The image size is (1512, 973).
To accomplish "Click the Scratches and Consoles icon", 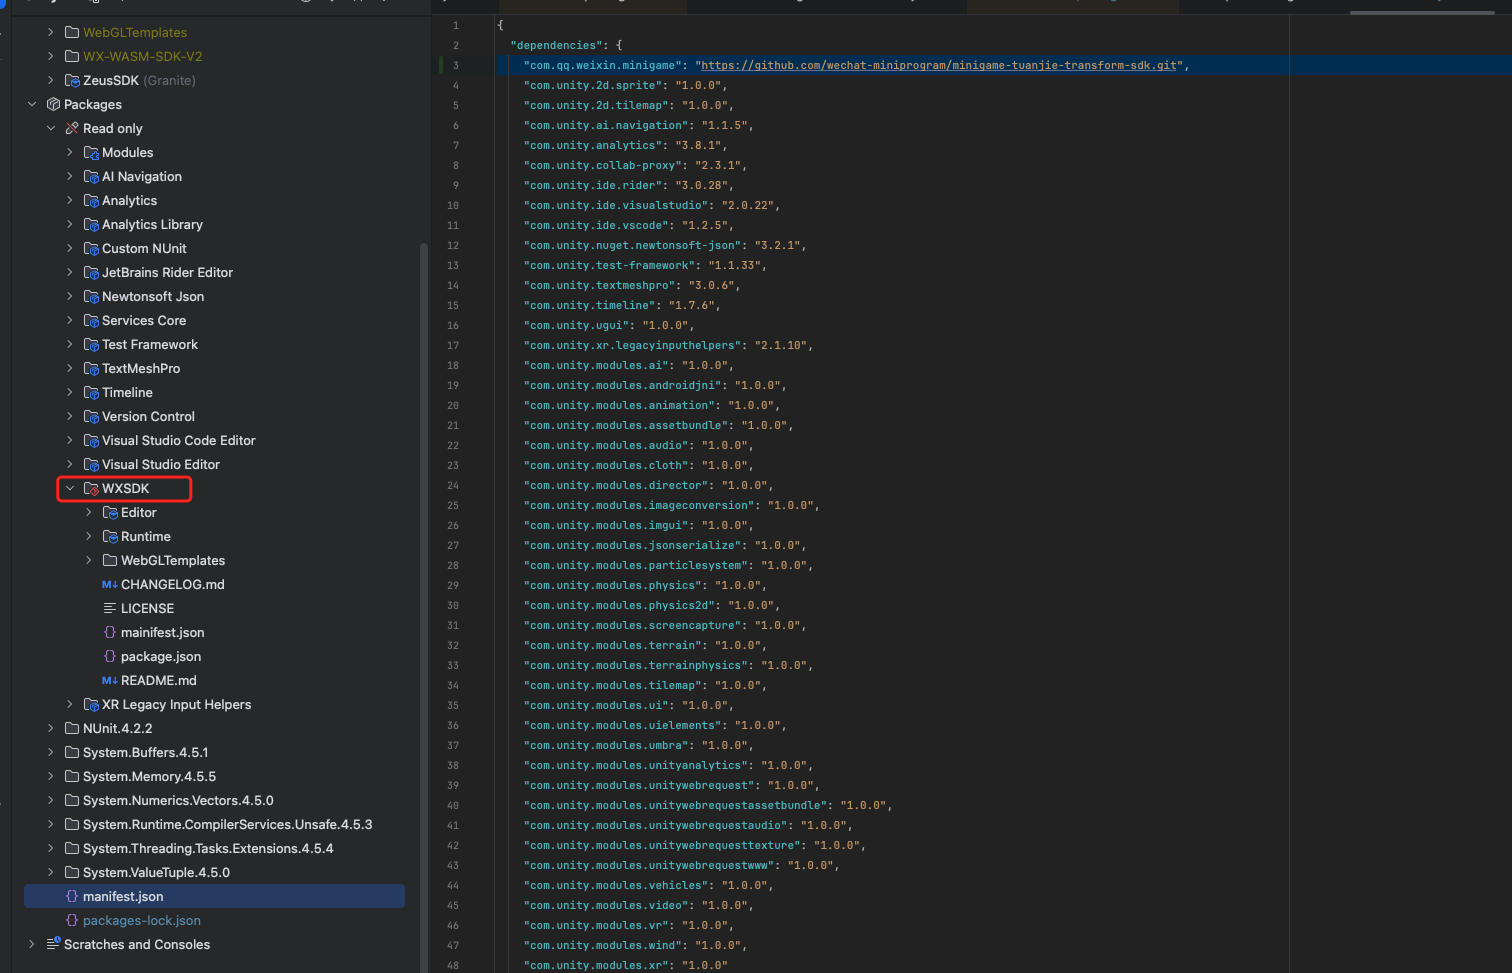I will [x=53, y=944].
